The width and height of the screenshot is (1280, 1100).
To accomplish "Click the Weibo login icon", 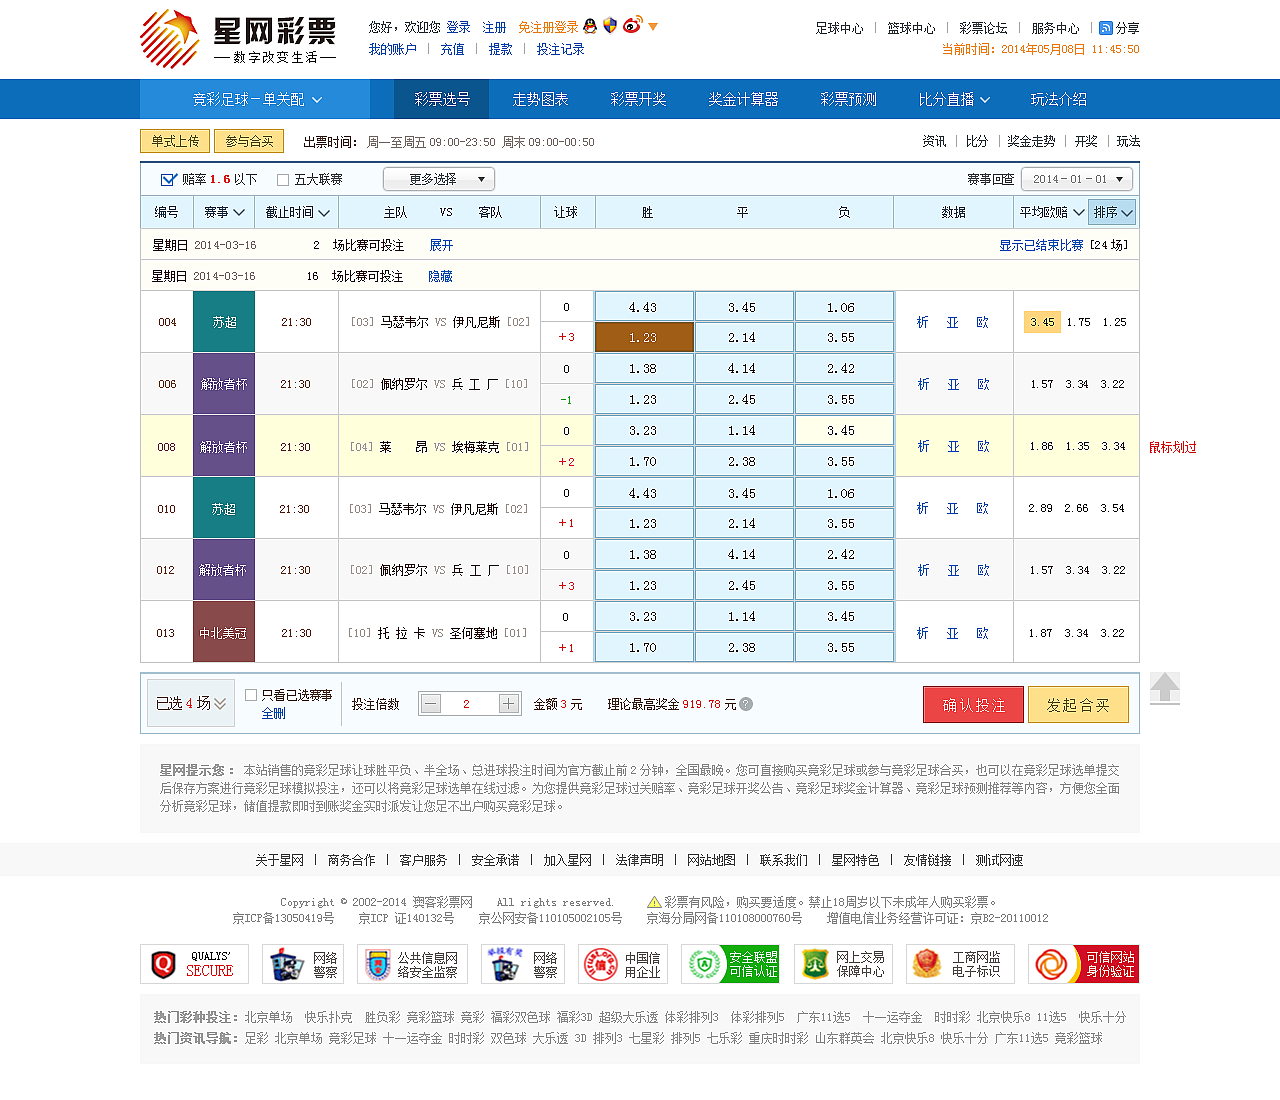I will [x=631, y=26].
